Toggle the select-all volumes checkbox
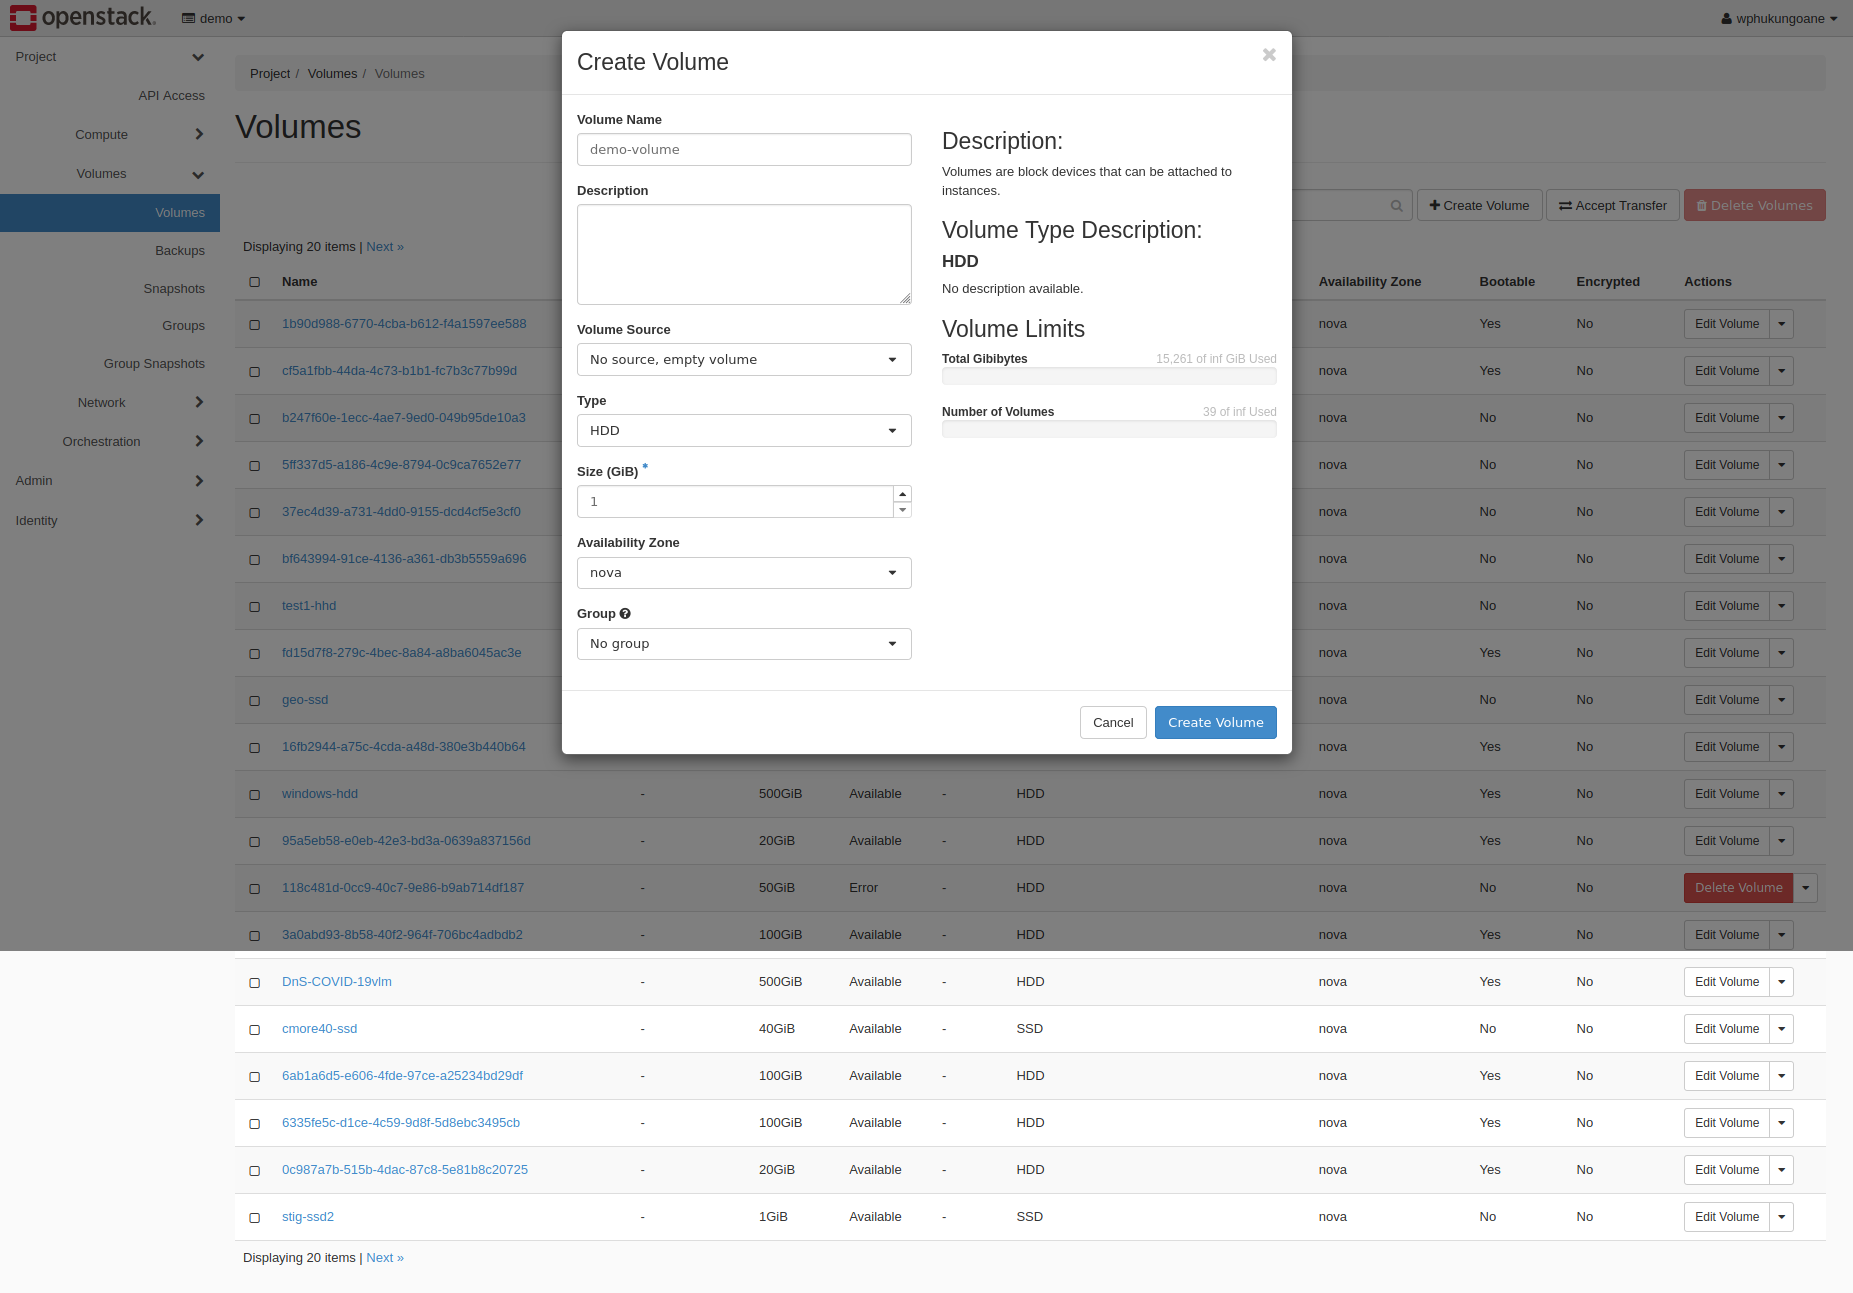Screen dimensions: 1853x1293 point(255,282)
